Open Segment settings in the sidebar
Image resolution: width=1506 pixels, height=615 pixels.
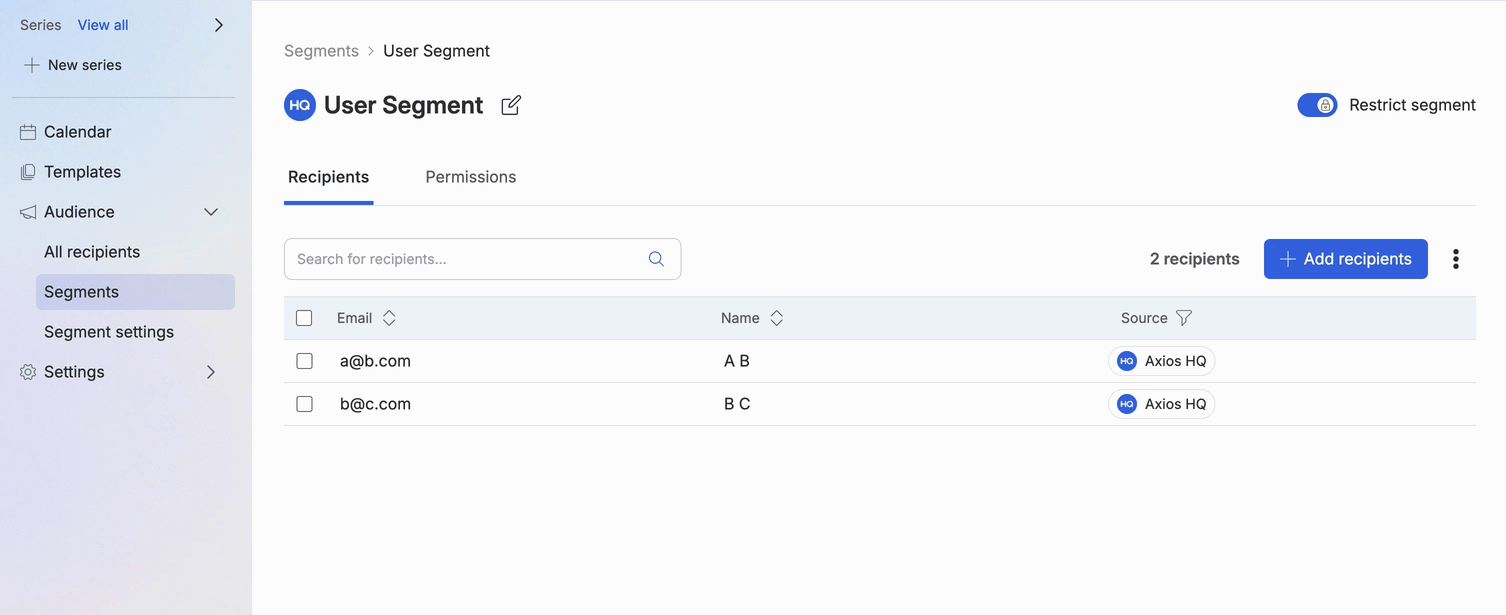tap(109, 332)
